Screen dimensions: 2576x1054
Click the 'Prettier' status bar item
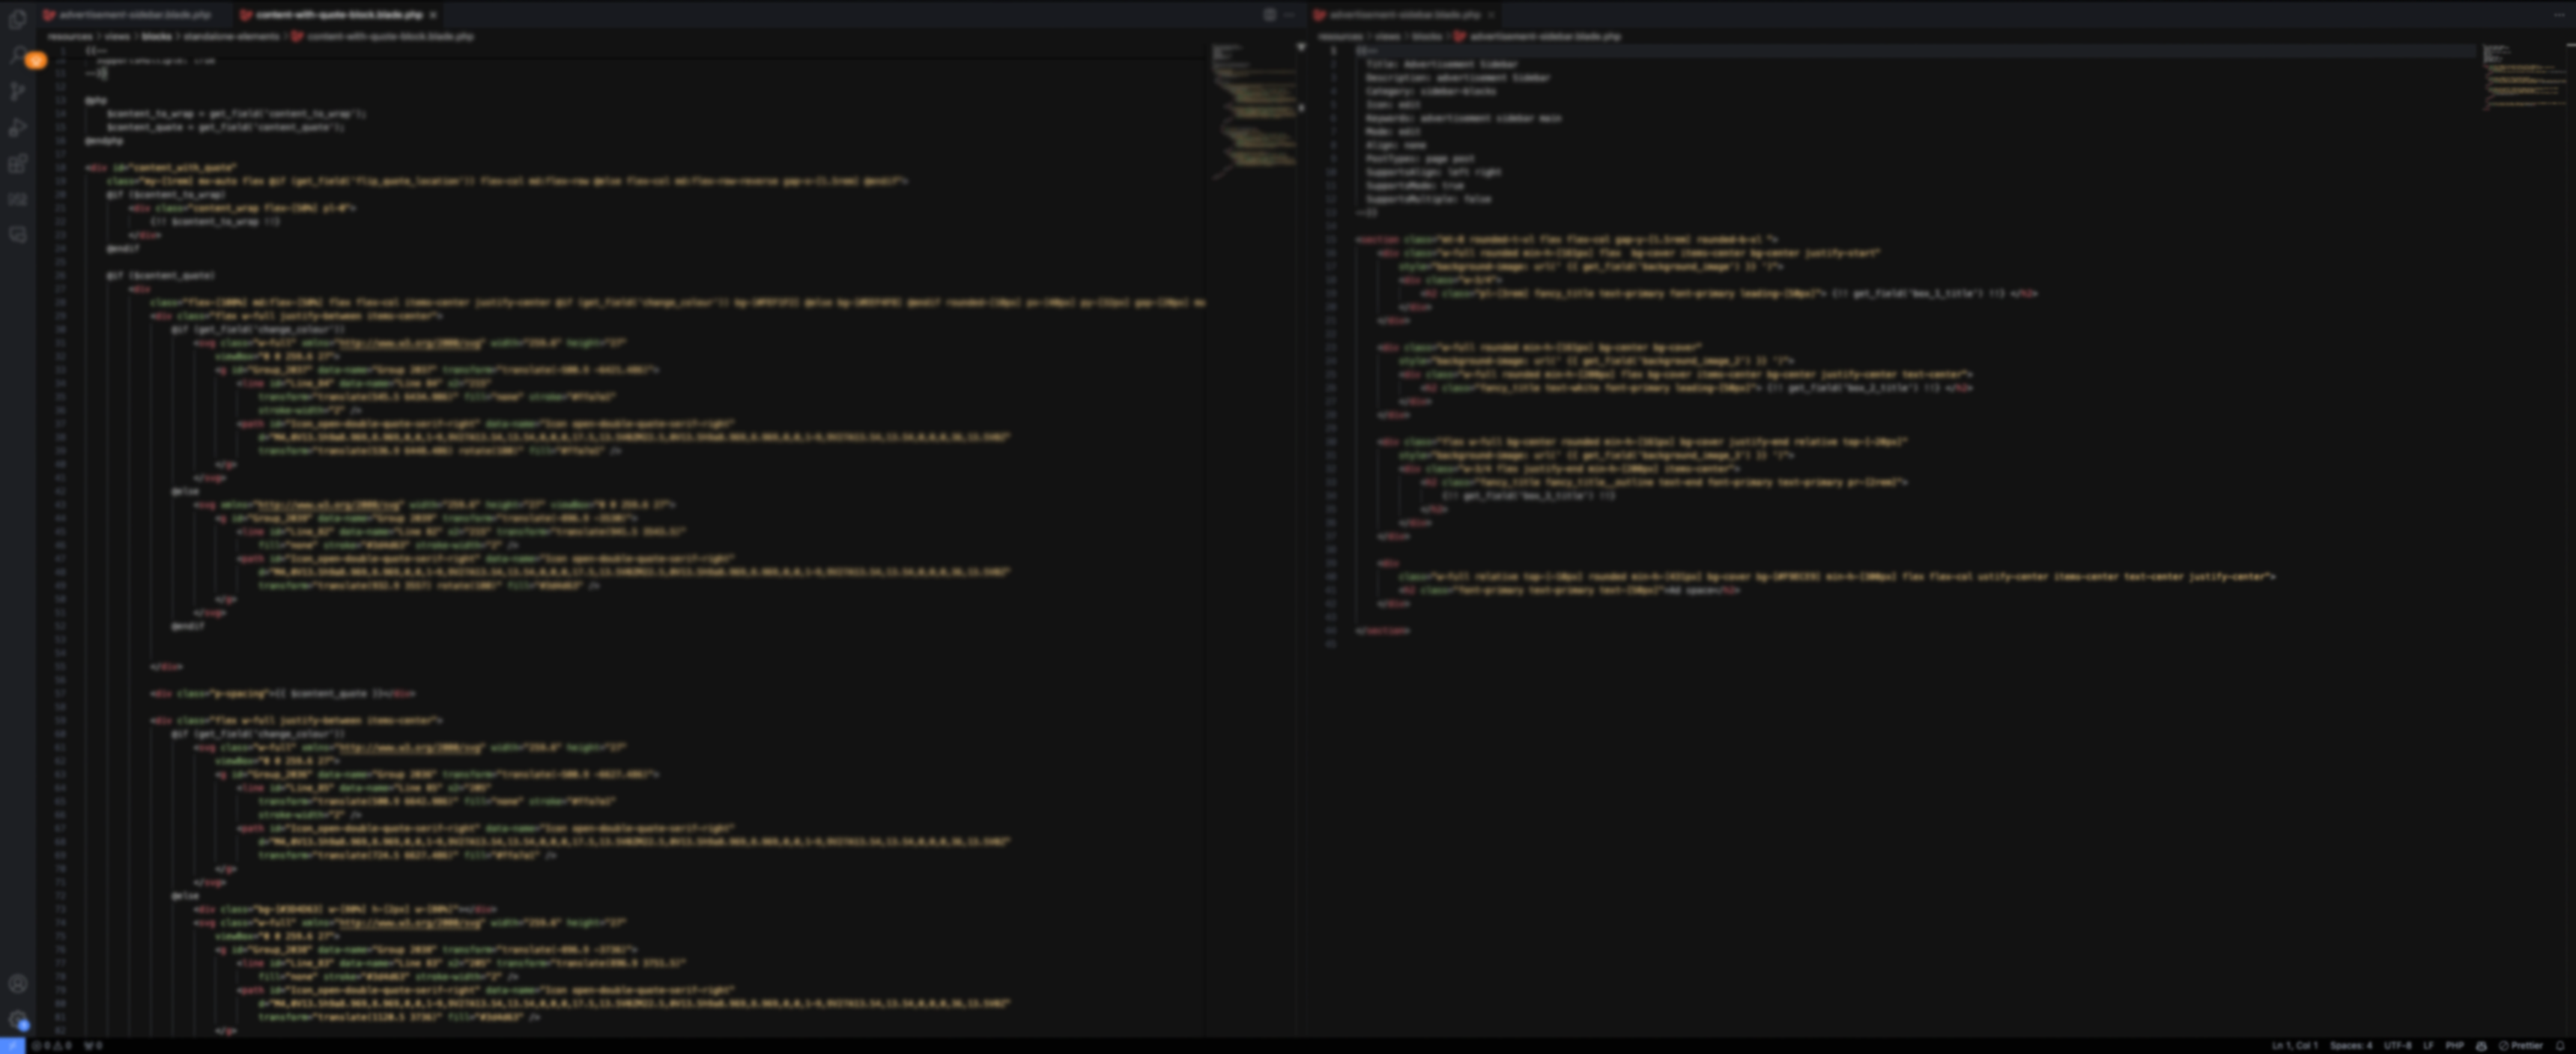(x=2521, y=1046)
